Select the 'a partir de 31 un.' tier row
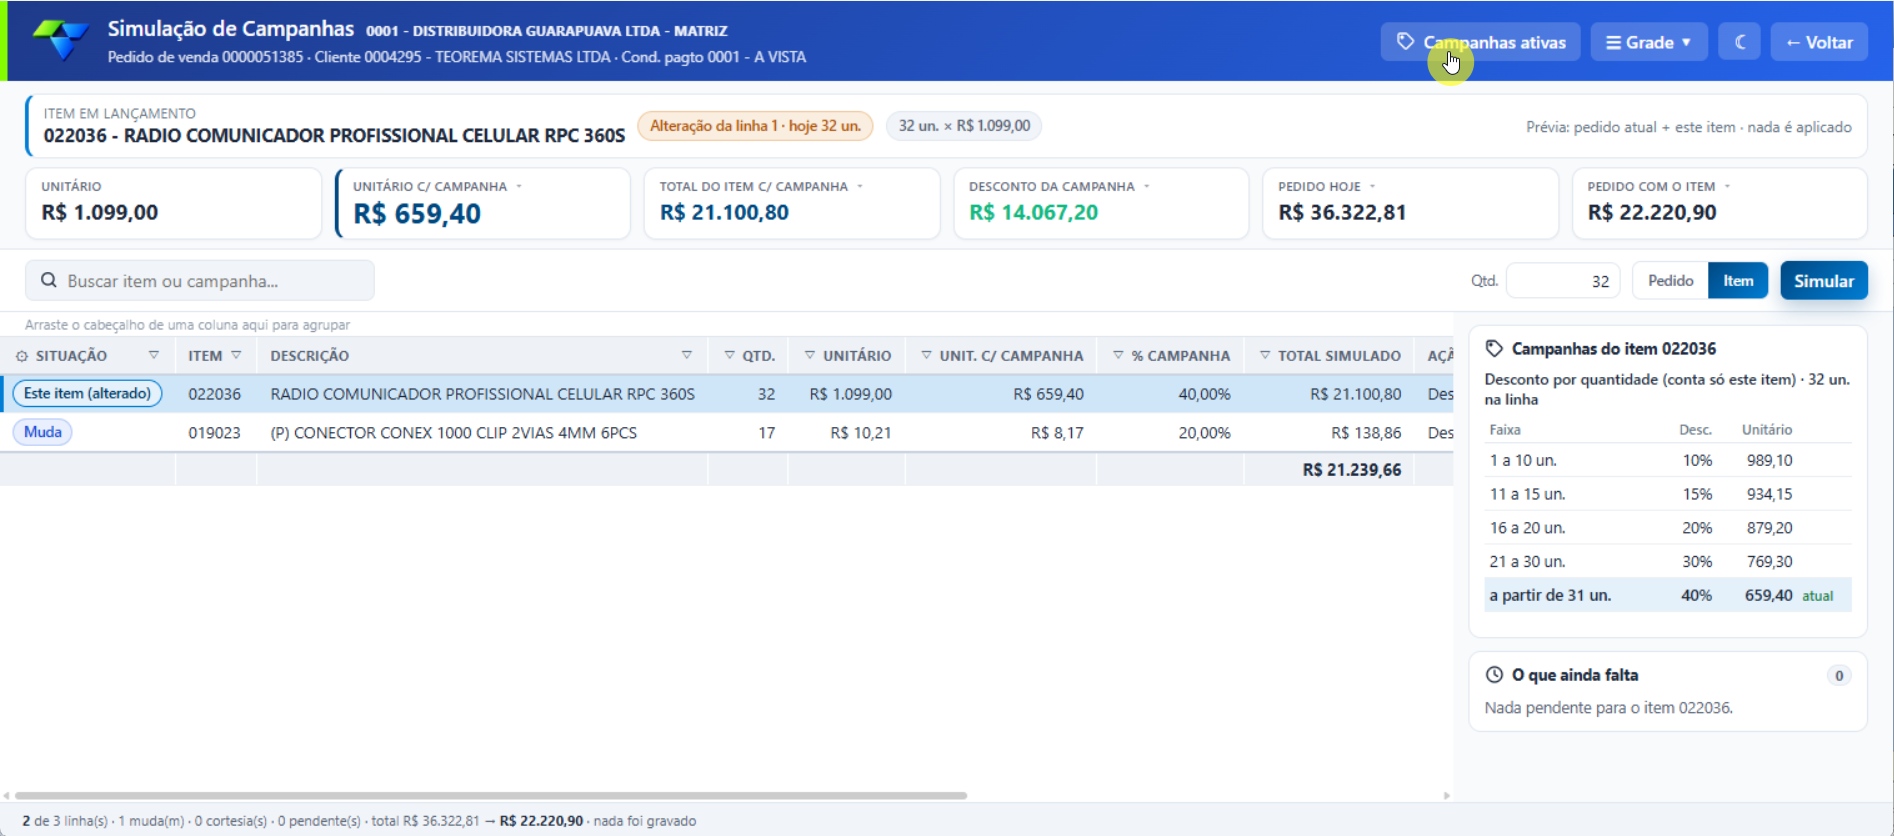The height and width of the screenshot is (836, 1894). [1667, 595]
